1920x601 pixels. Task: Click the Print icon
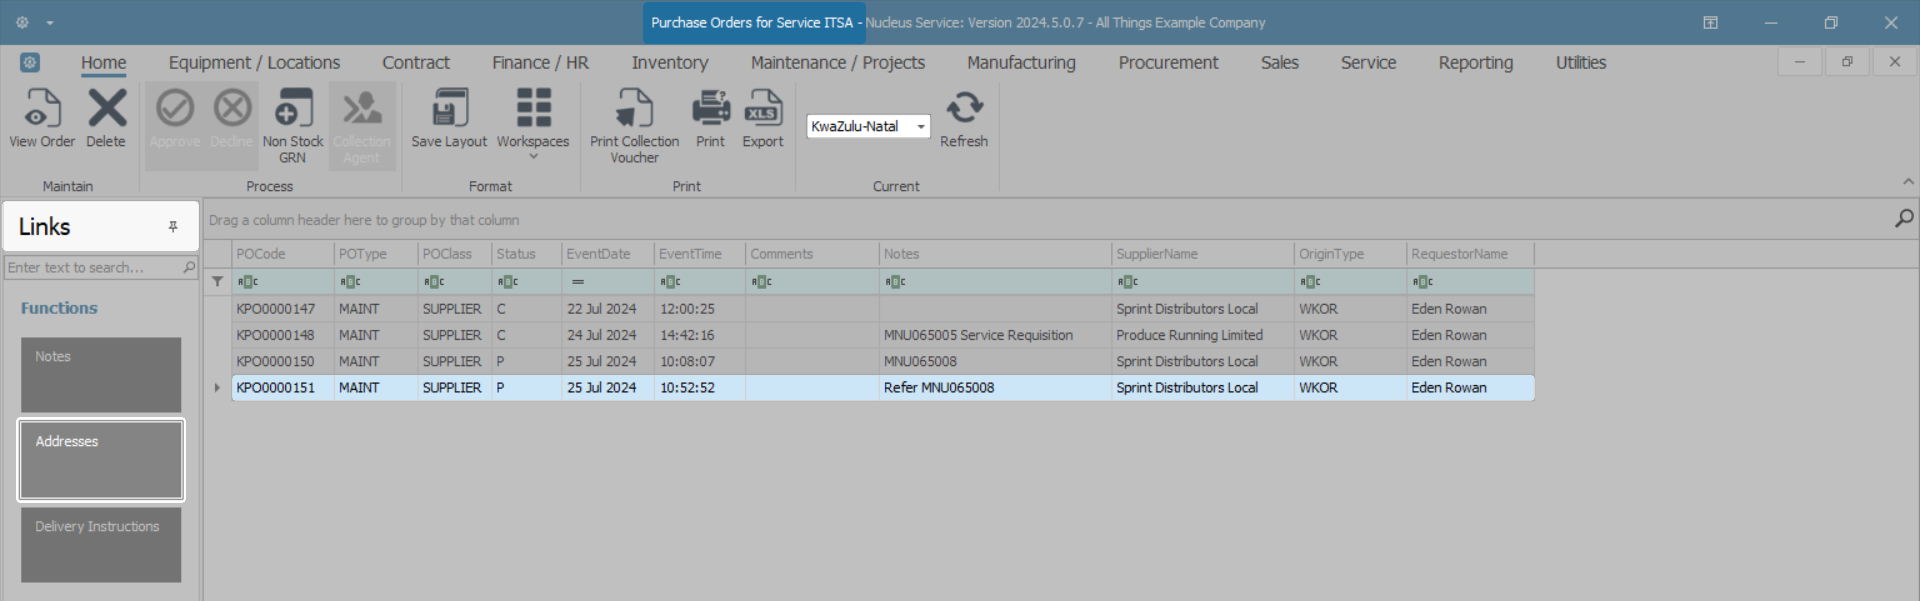coord(710,110)
